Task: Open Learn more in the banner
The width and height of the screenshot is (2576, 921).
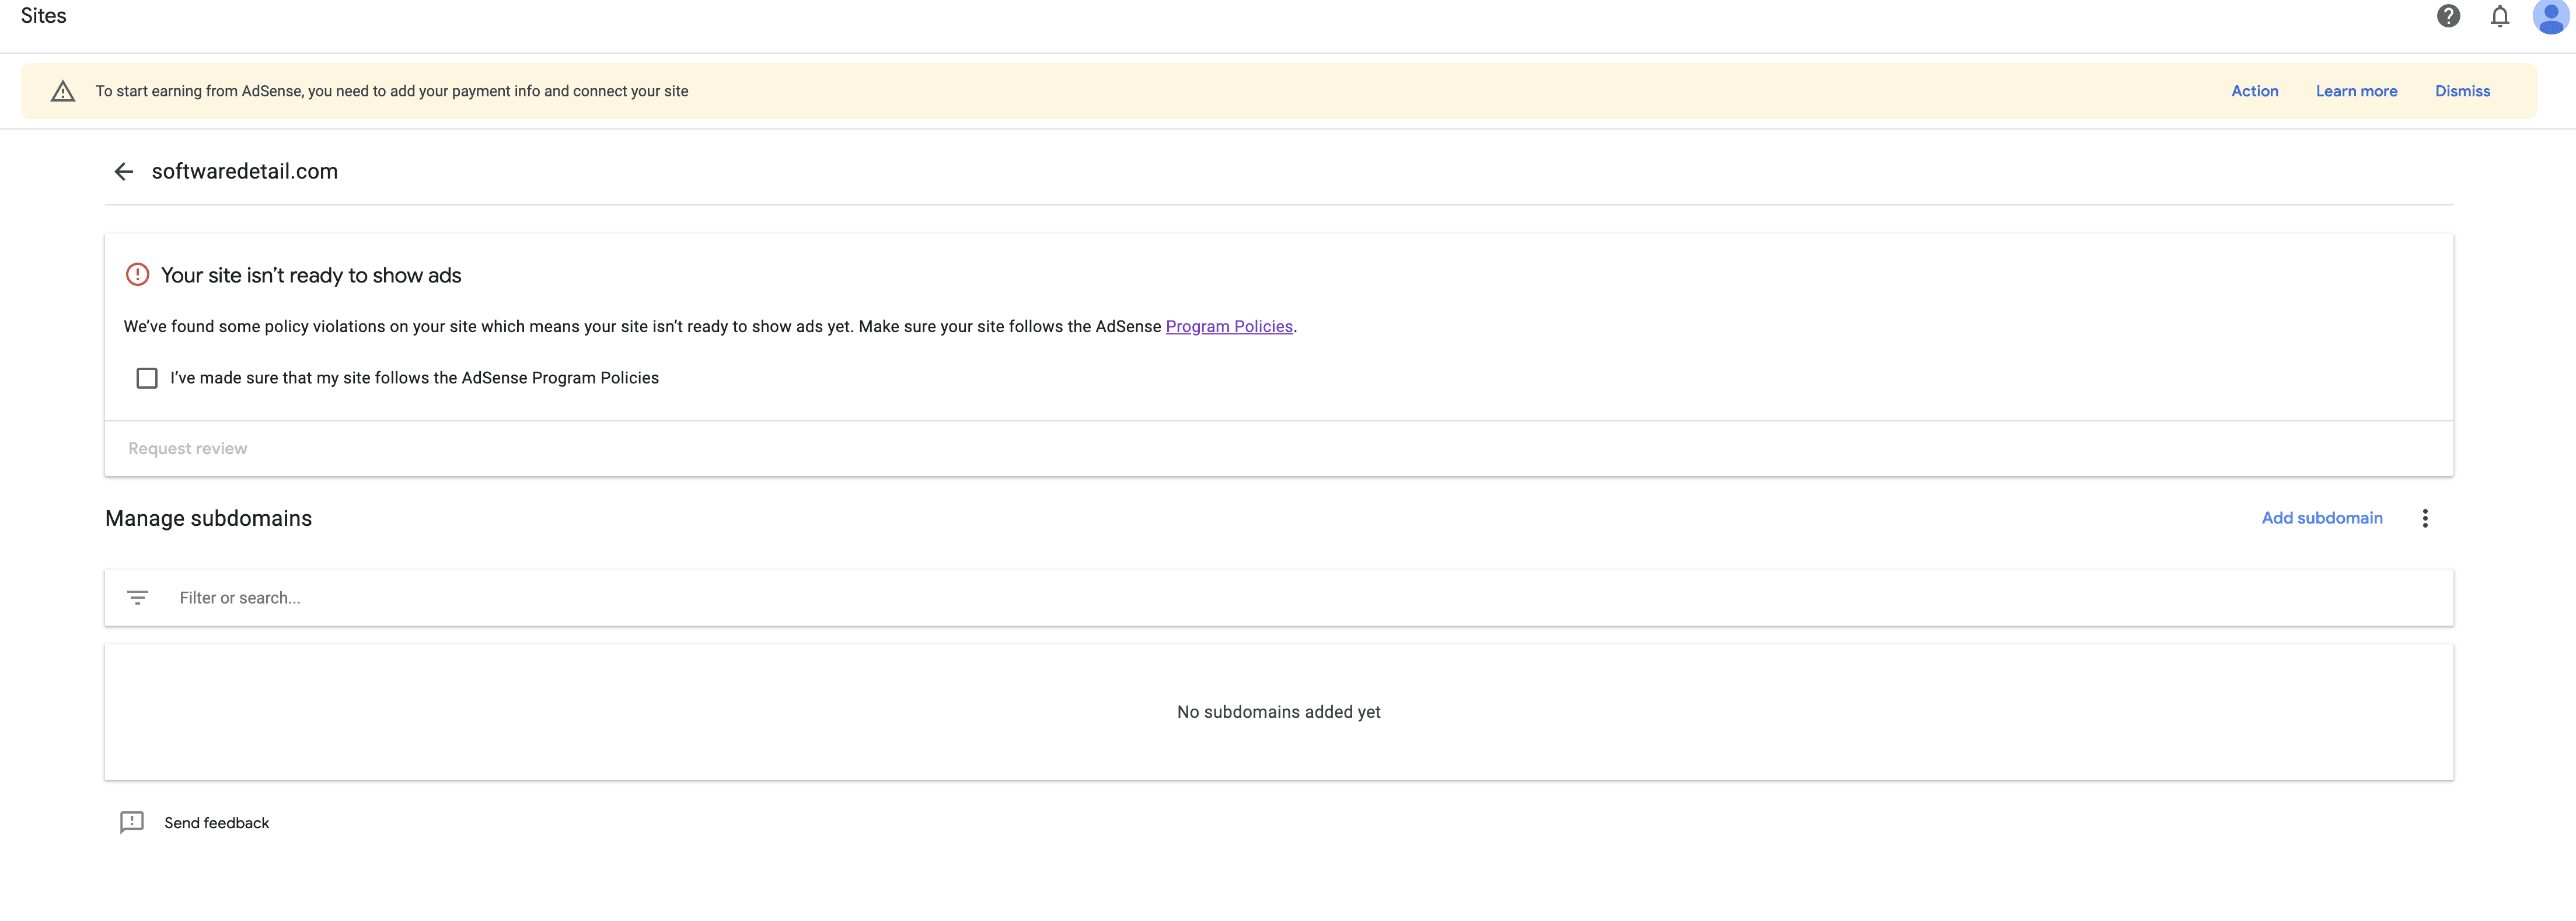Action: (x=2356, y=91)
